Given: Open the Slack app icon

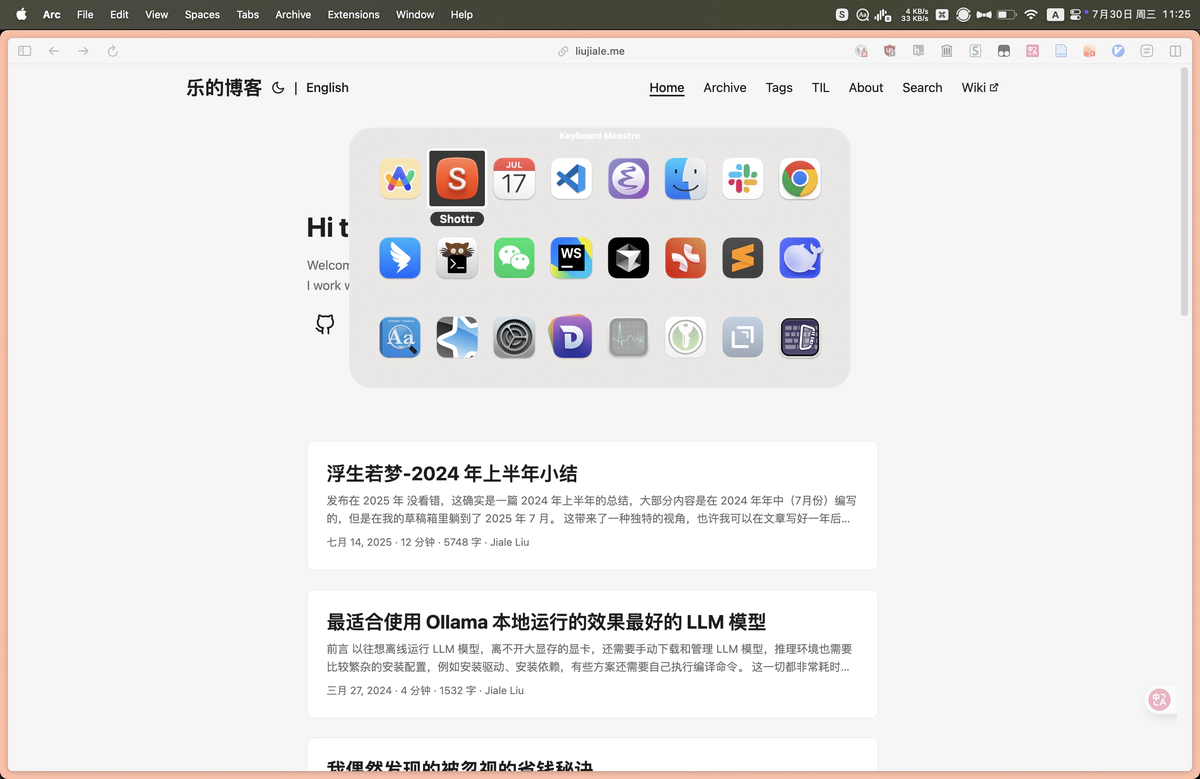Looking at the screenshot, I should point(742,179).
